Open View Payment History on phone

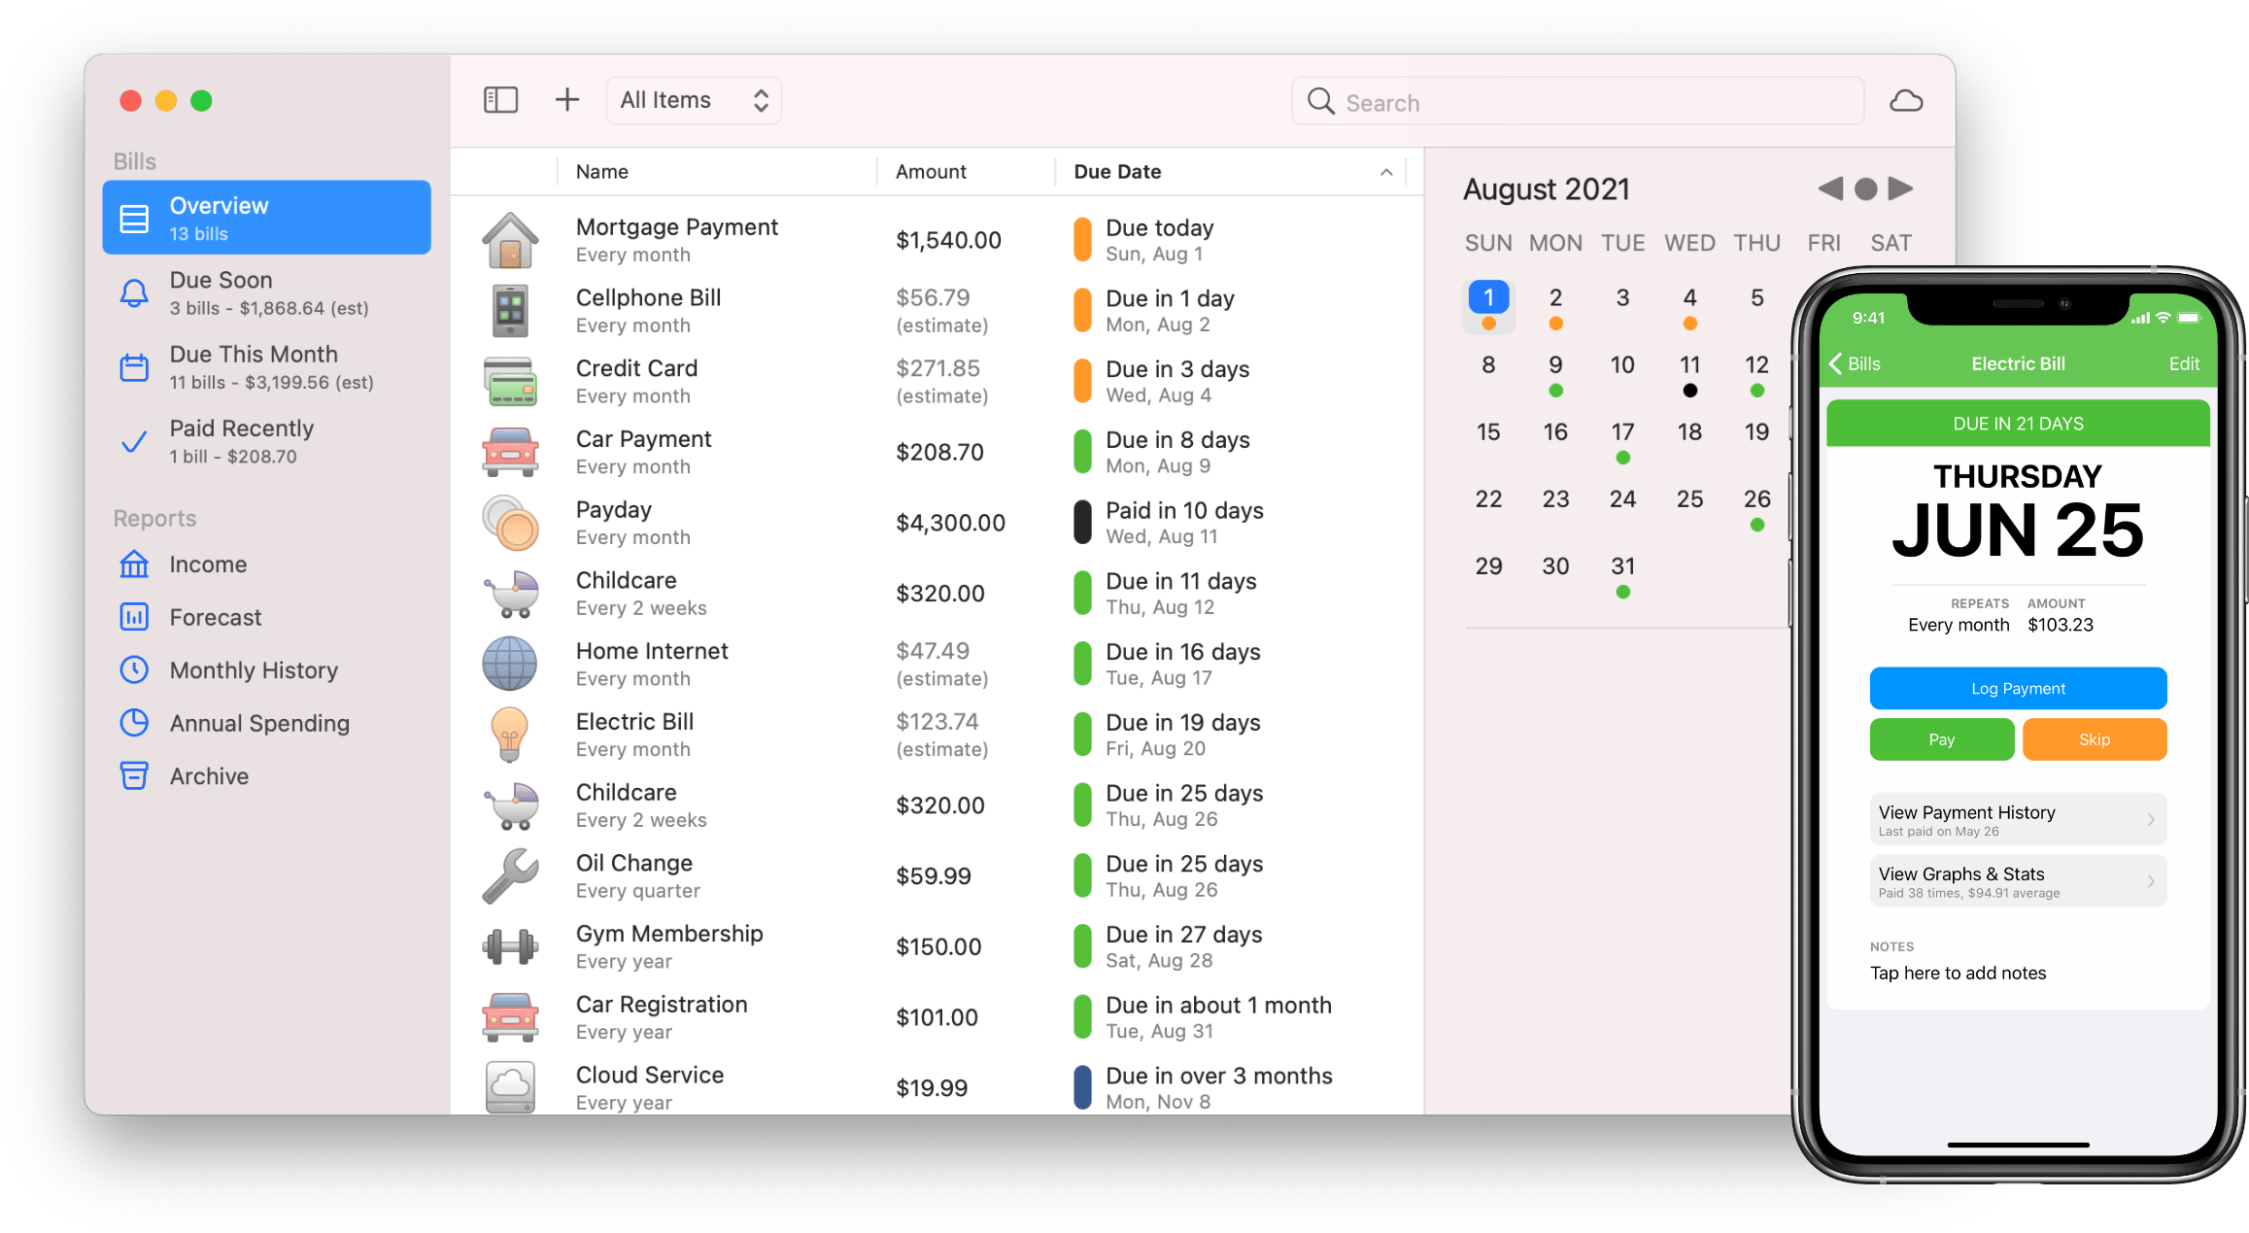pos(2017,819)
